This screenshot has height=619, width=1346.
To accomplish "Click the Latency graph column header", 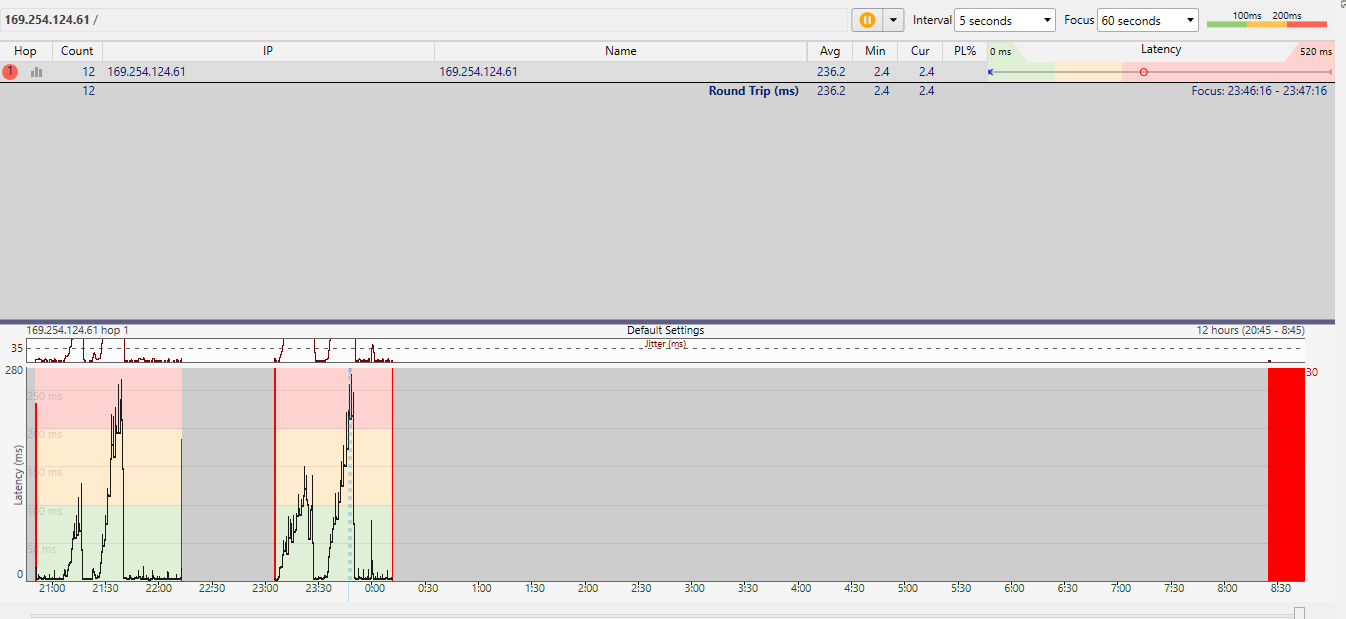I will (1160, 50).
